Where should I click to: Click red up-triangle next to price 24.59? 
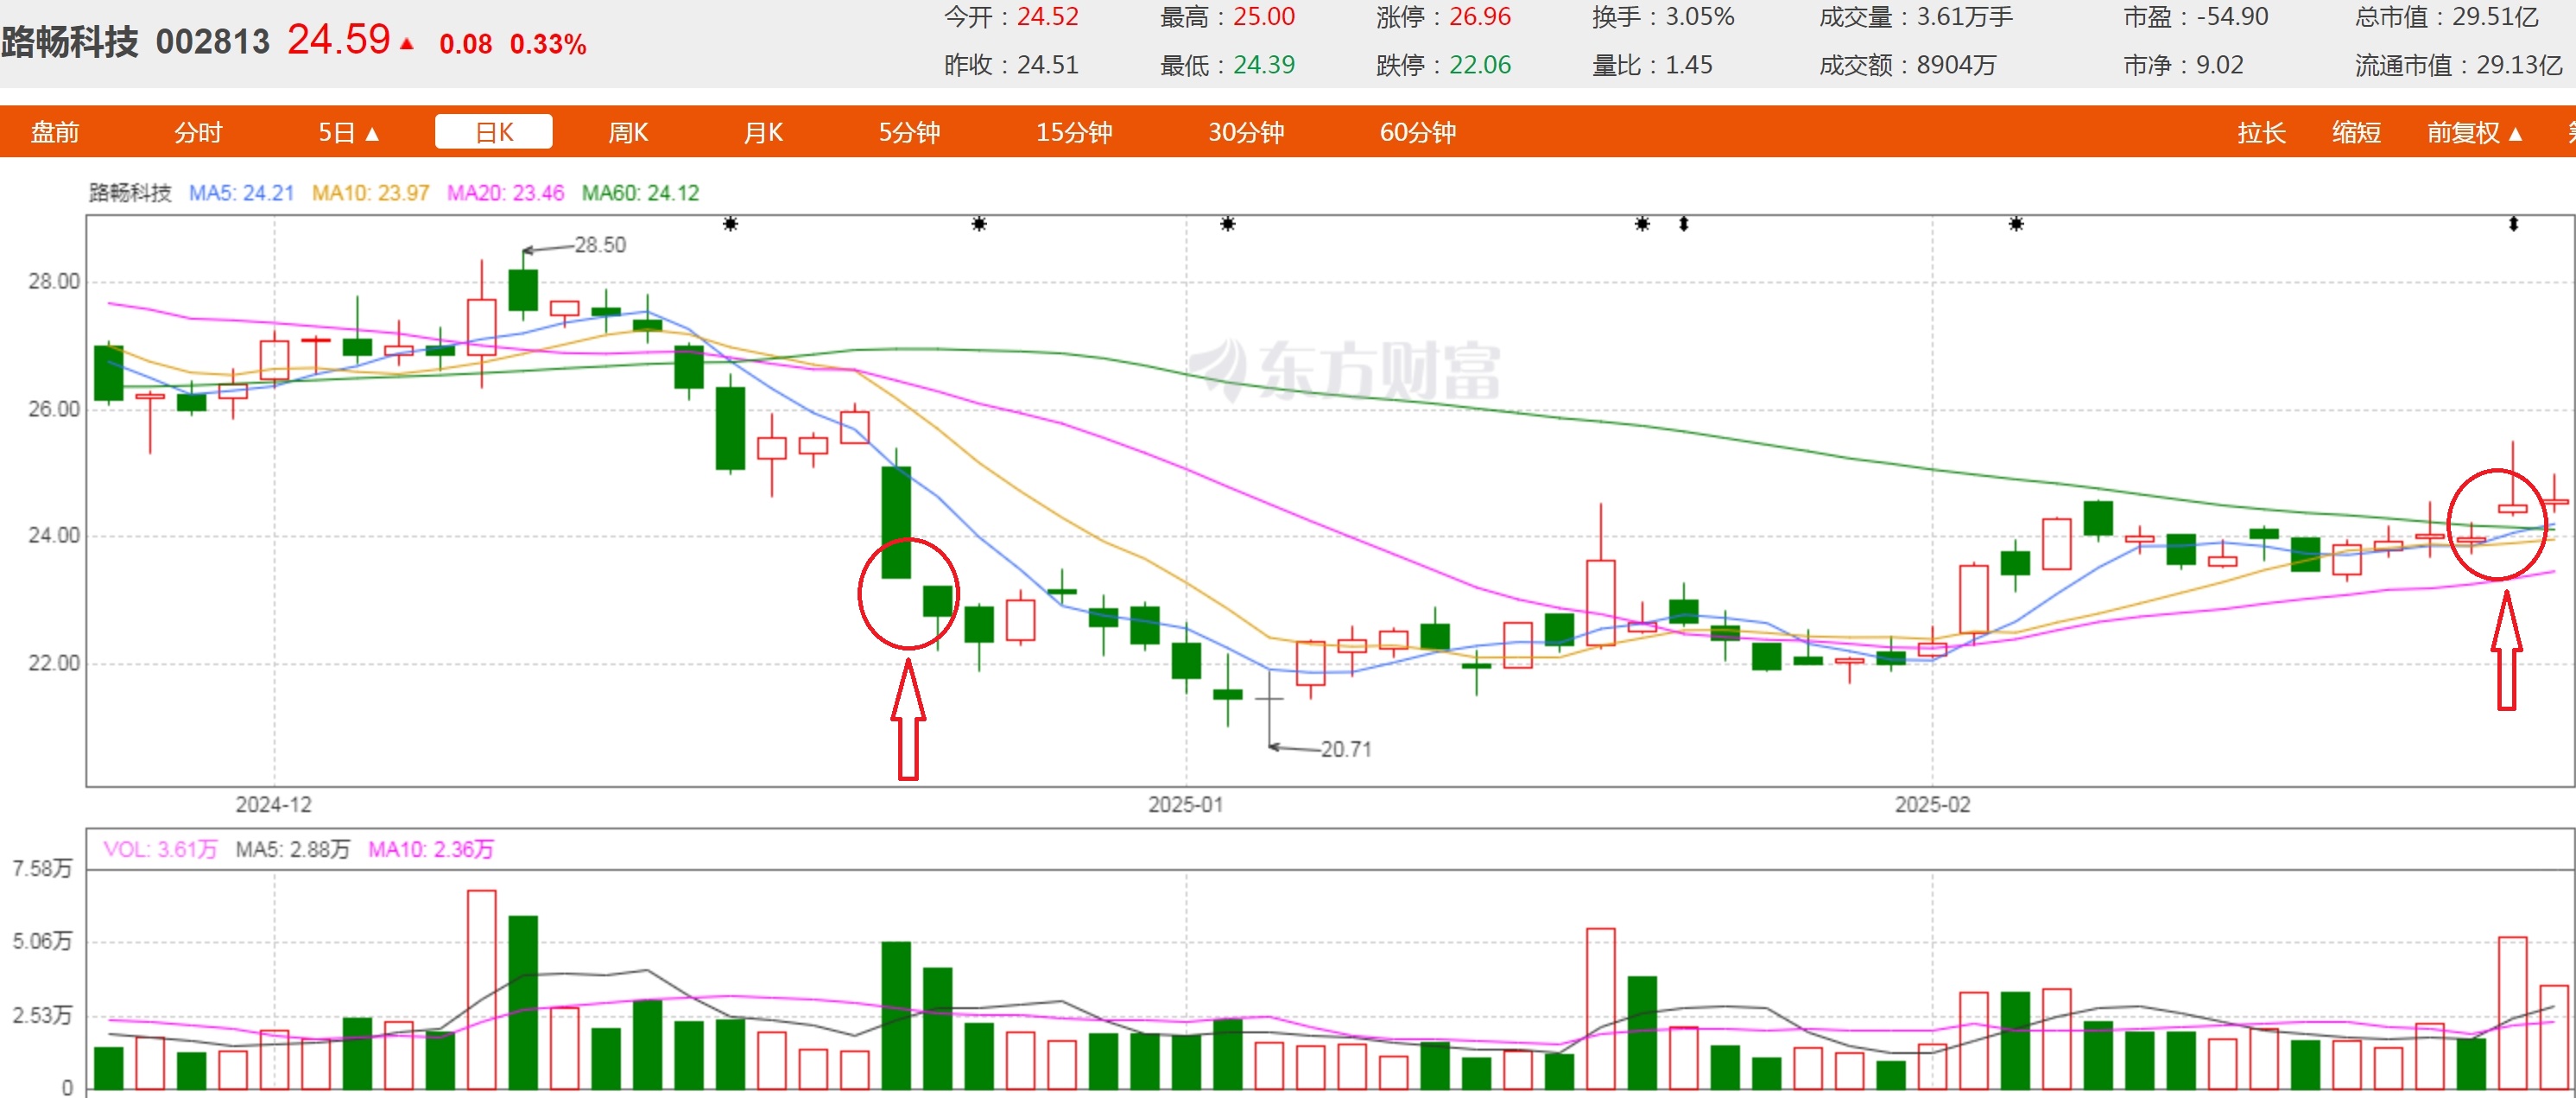coord(406,43)
